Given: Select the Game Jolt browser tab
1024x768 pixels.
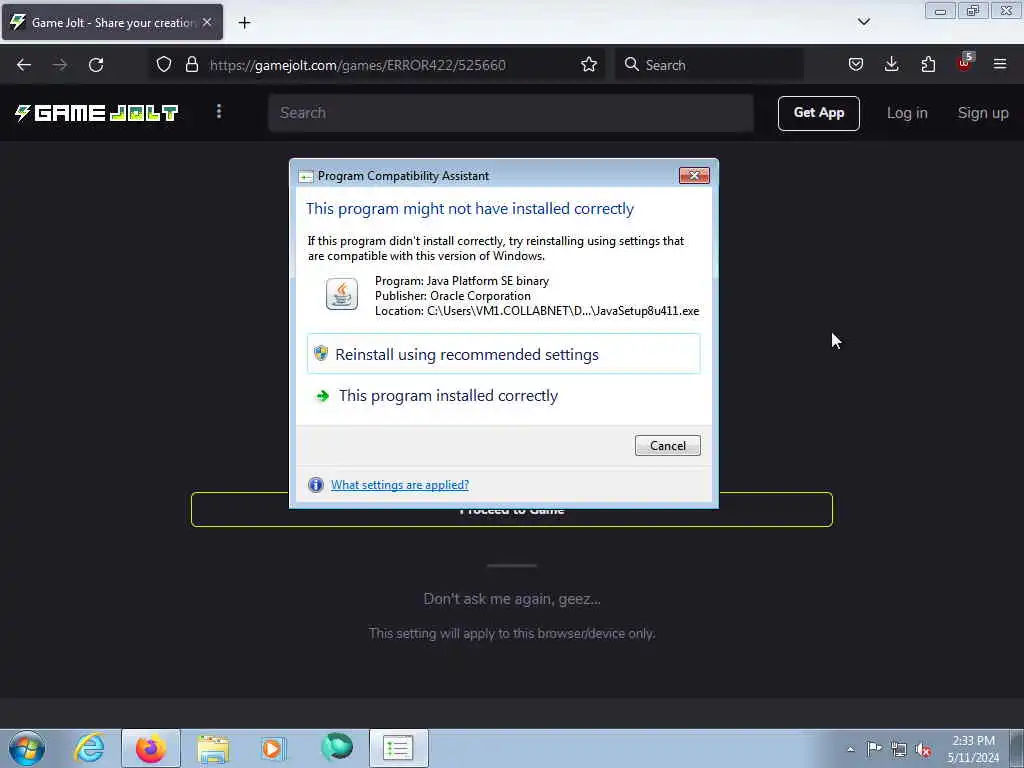Looking at the screenshot, I should [112, 22].
